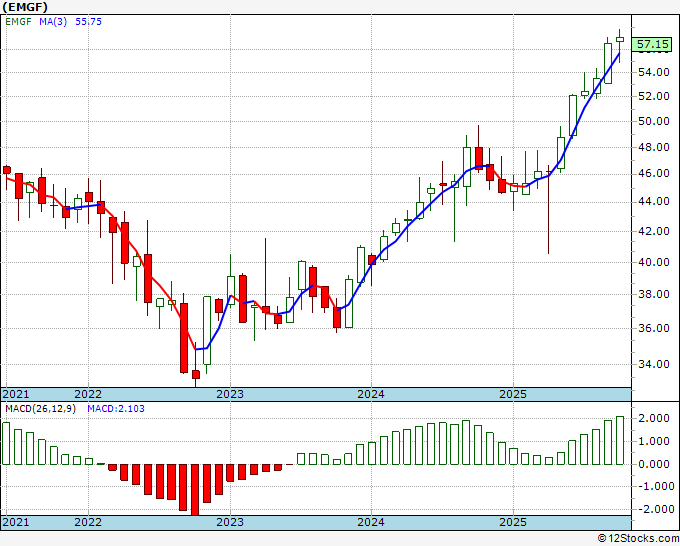The height and width of the screenshot is (546, 680).
Task: Click the 48.00 price axis label
Action: (654, 147)
